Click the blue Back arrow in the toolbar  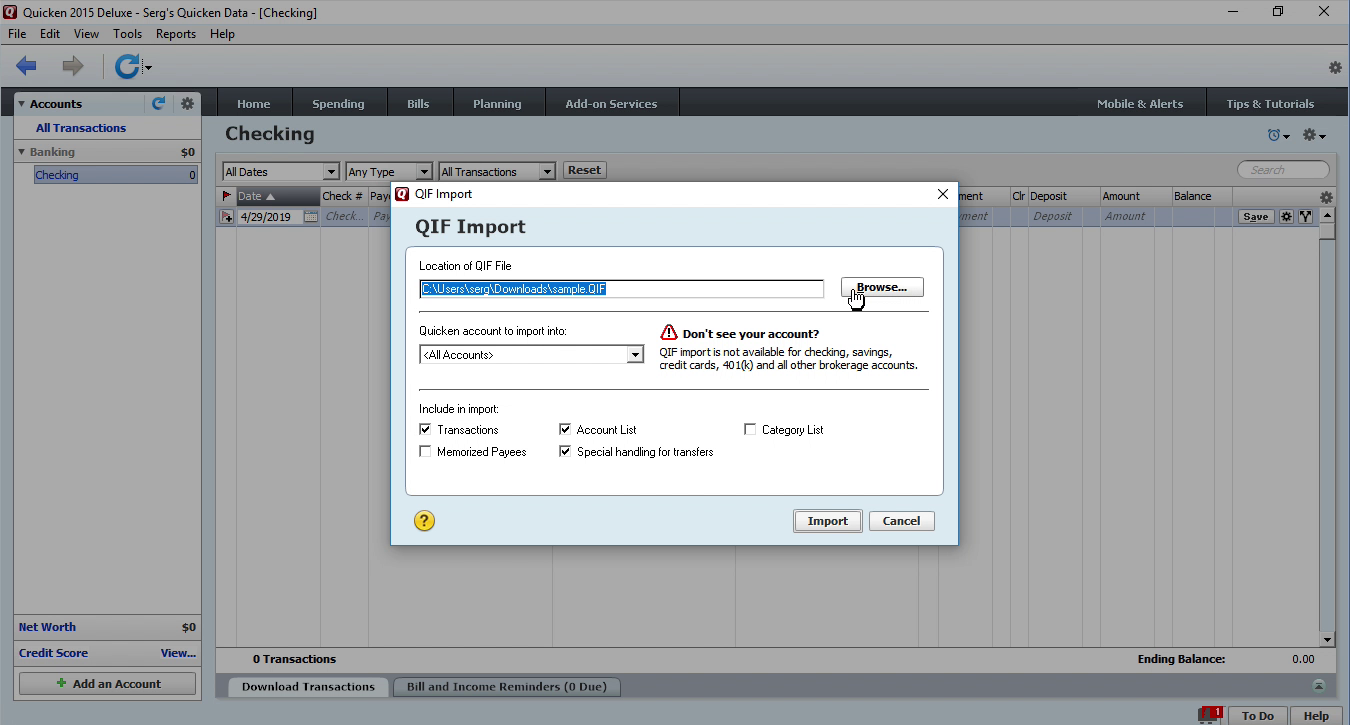[x=26, y=67]
